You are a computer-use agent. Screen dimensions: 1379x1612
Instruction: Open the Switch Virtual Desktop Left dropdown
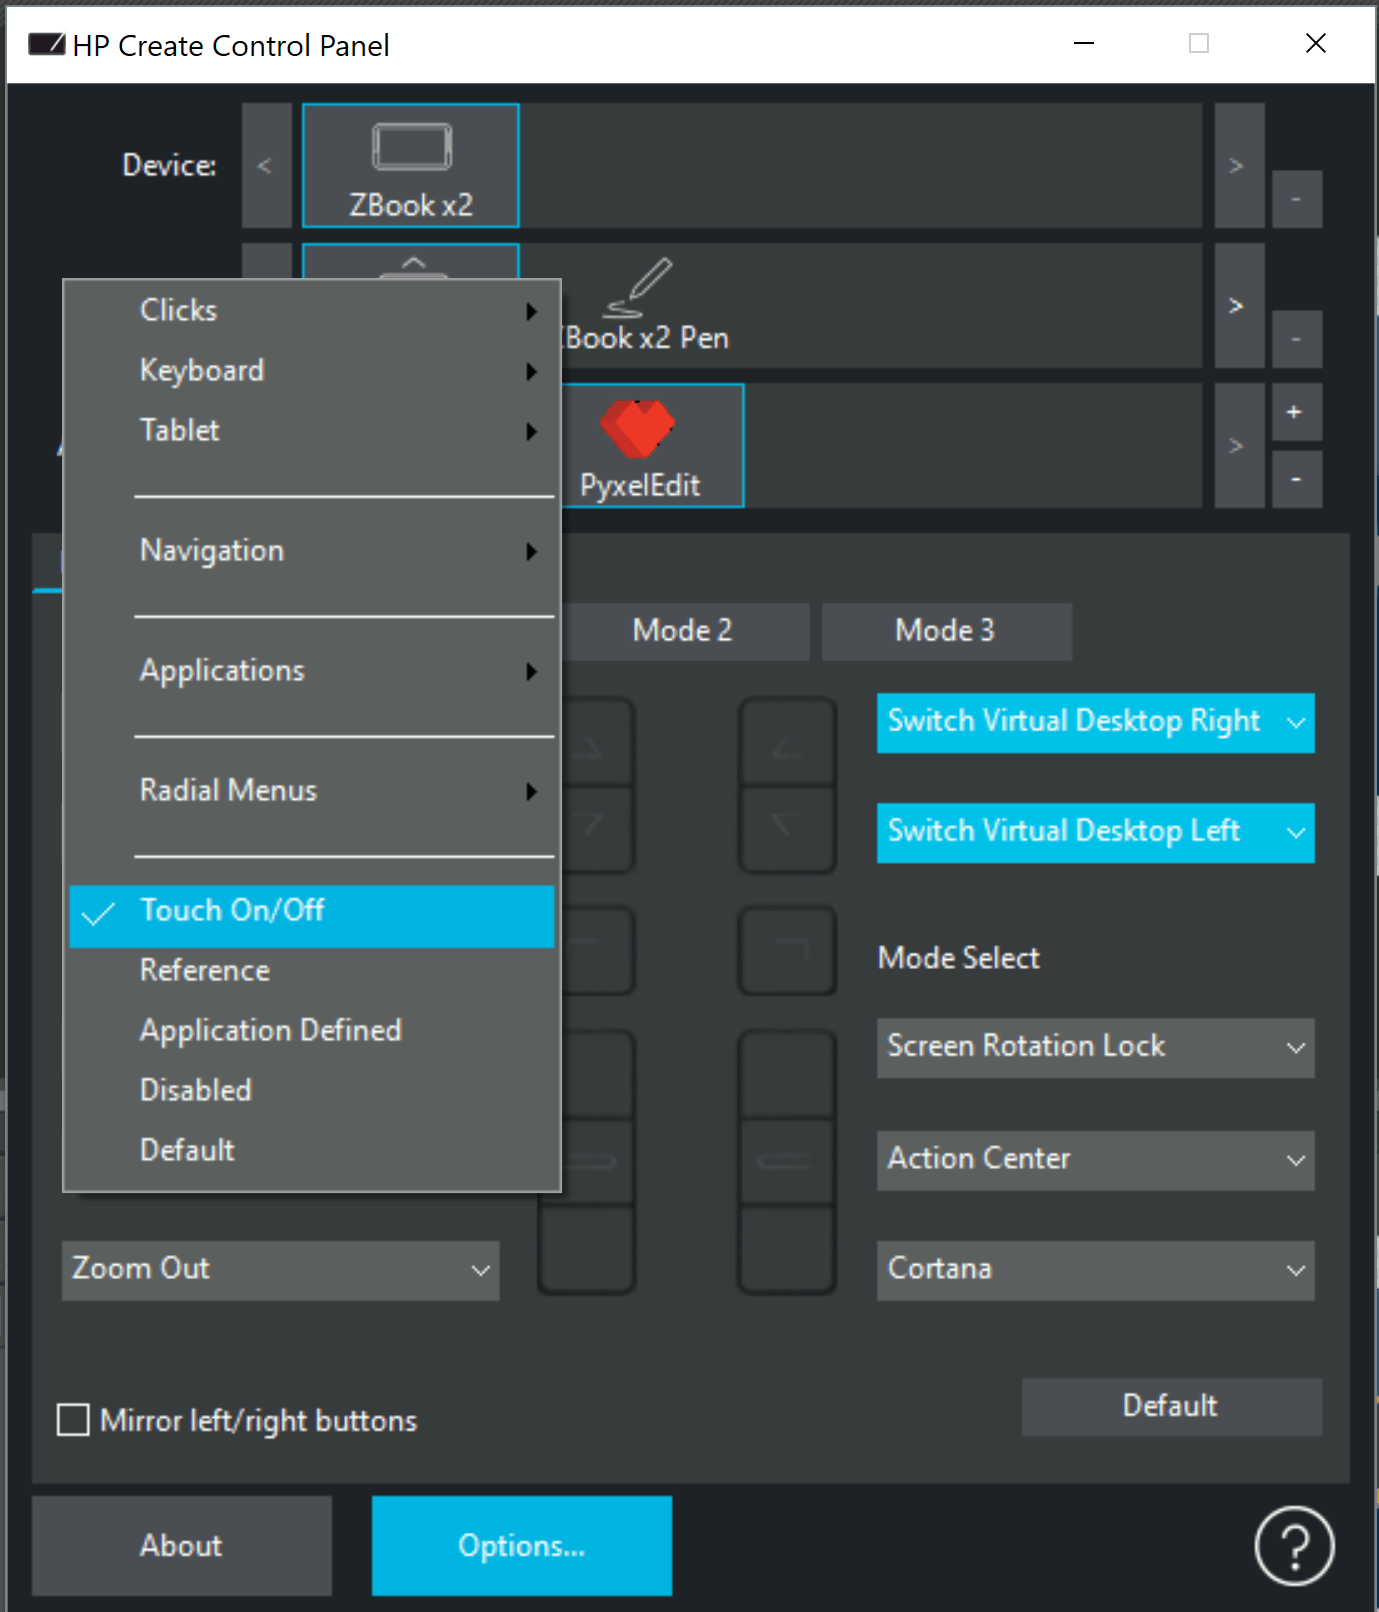point(1095,833)
